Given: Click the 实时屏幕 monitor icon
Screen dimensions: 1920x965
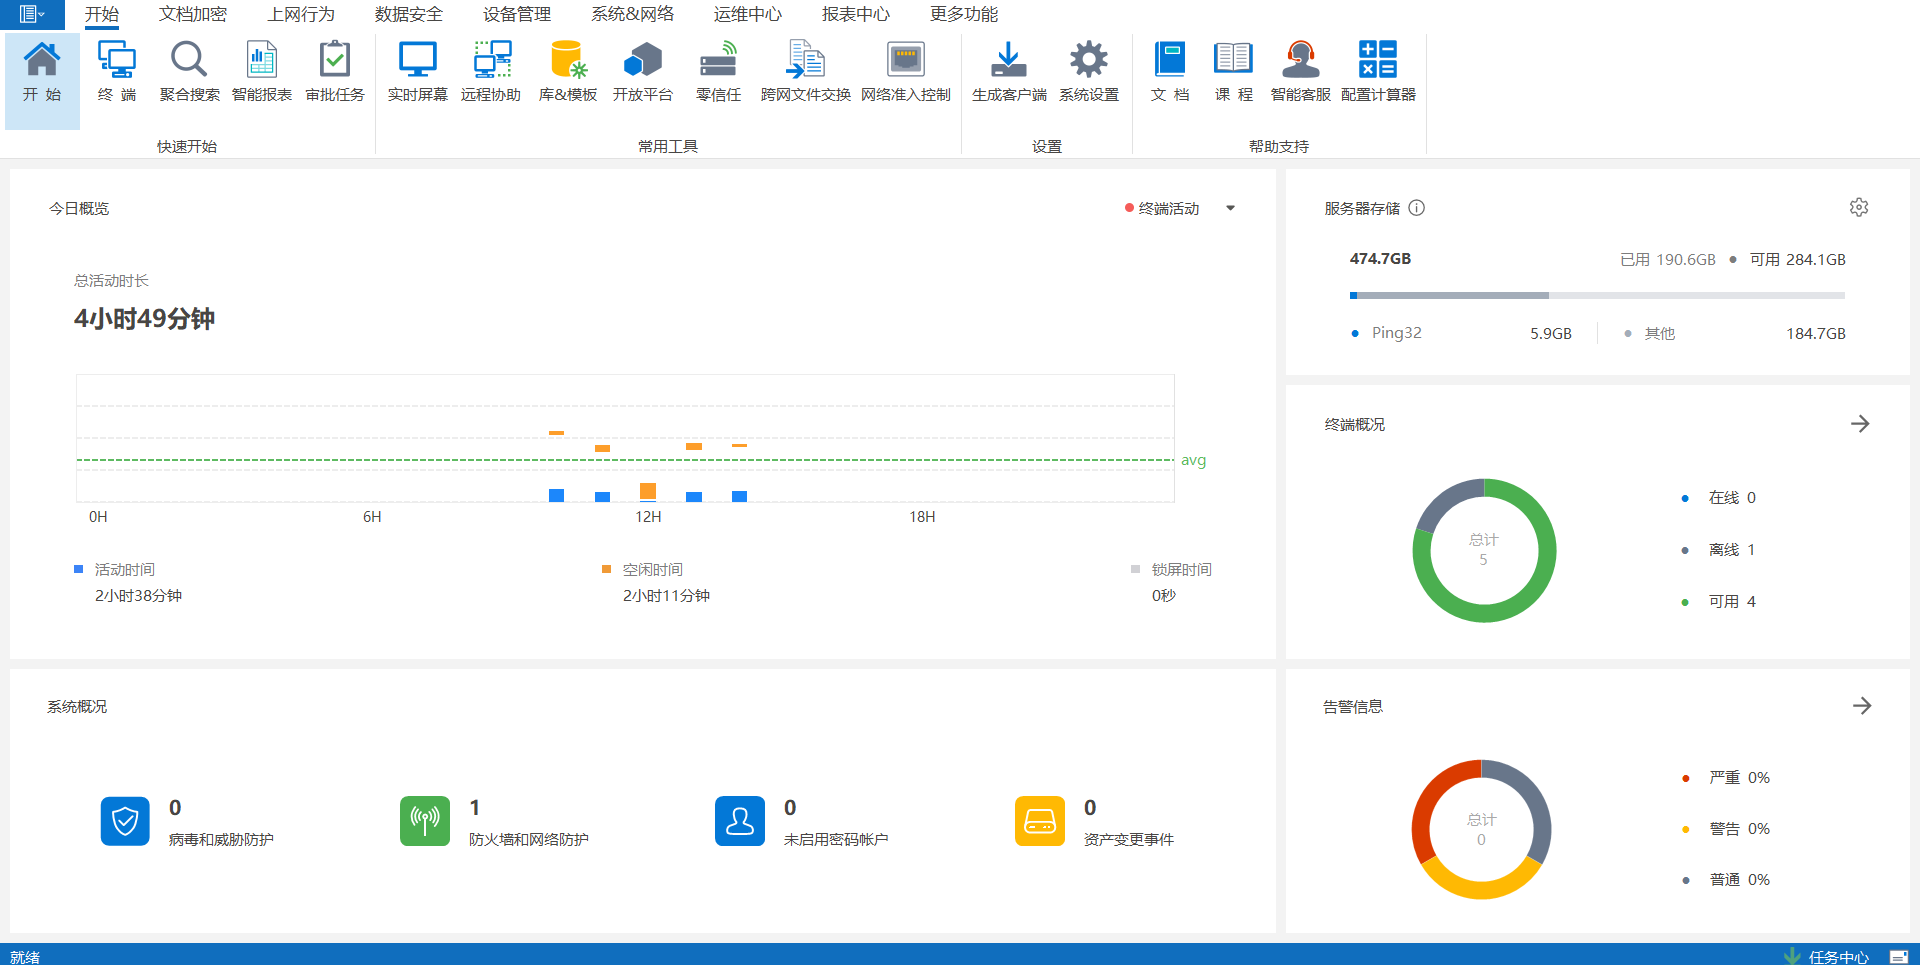Looking at the screenshot, I should (x=417, y=71).
